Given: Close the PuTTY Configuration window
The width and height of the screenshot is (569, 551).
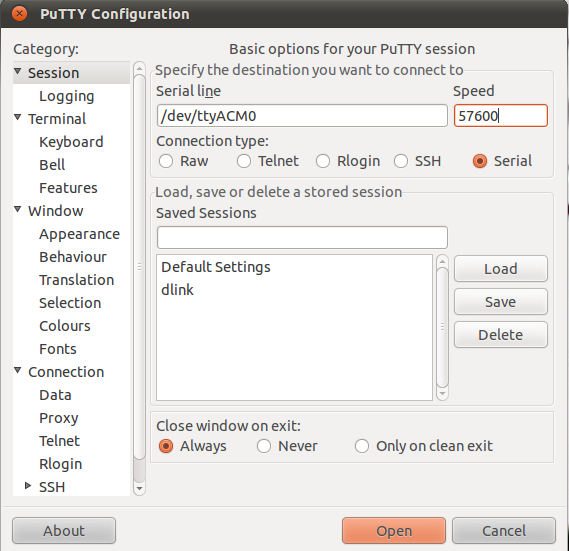Looking at the screenshot, I should pyautogui.click(x=19, y=14).
